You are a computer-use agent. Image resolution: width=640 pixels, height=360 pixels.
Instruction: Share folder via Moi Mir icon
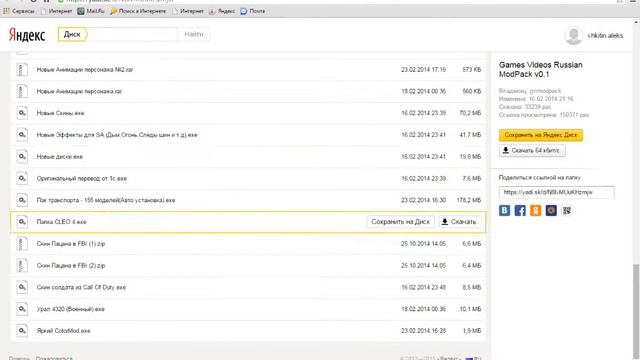click(551, 210)
